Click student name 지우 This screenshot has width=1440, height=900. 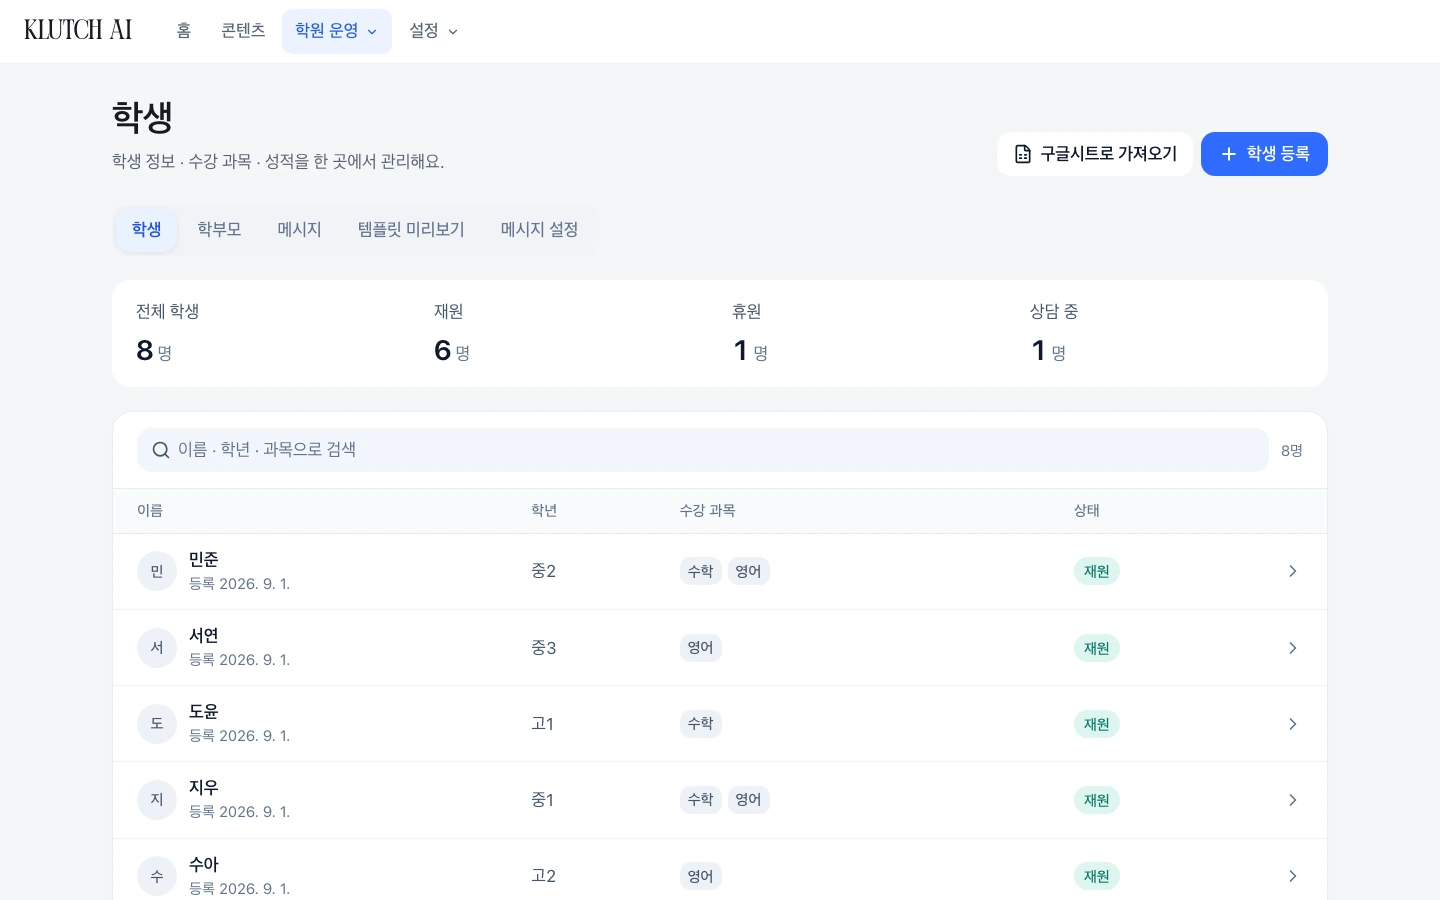pos(204,788)
